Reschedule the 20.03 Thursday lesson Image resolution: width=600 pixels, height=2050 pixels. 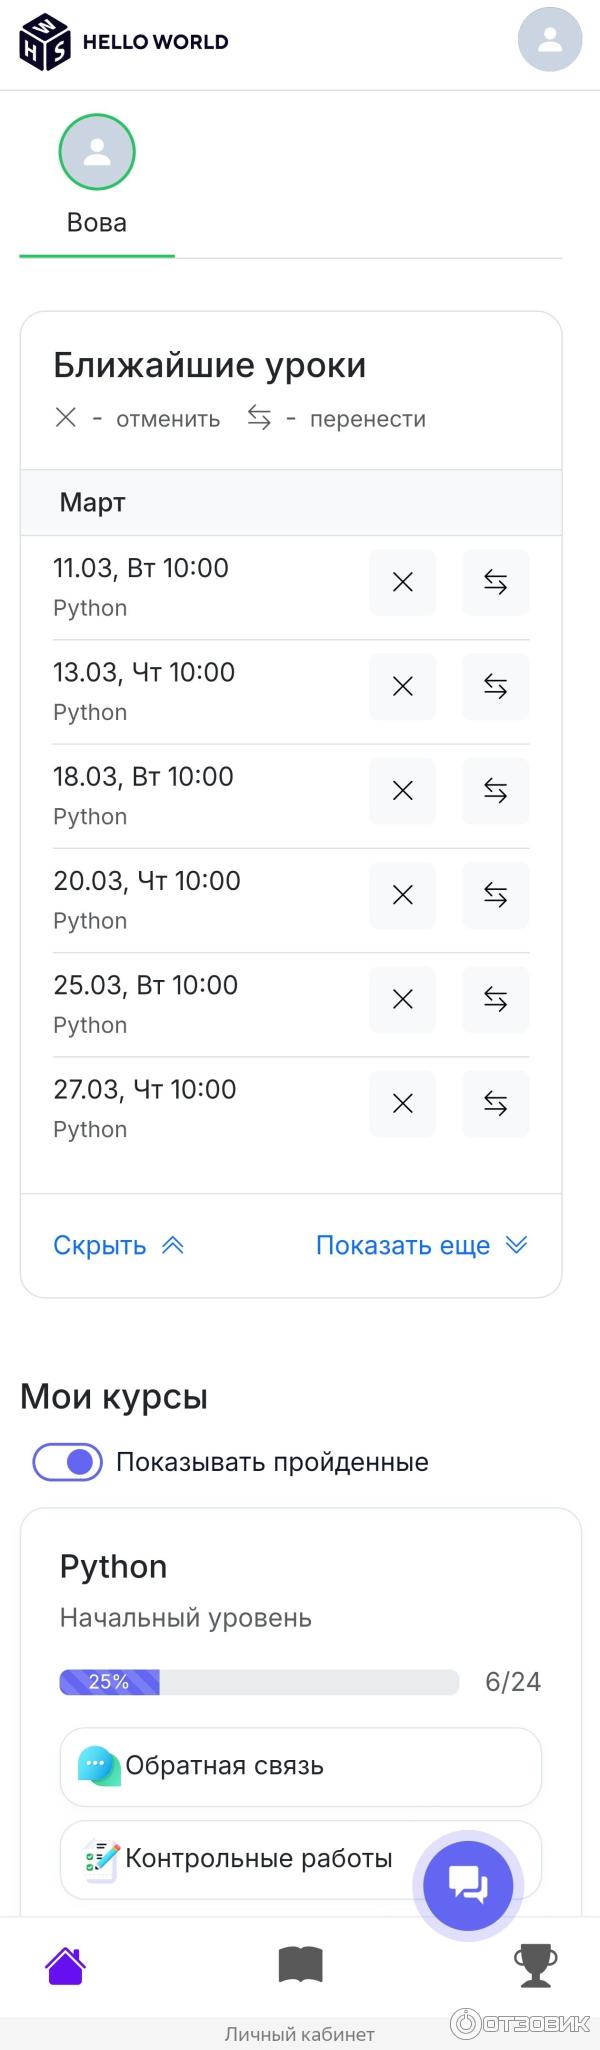495,895
